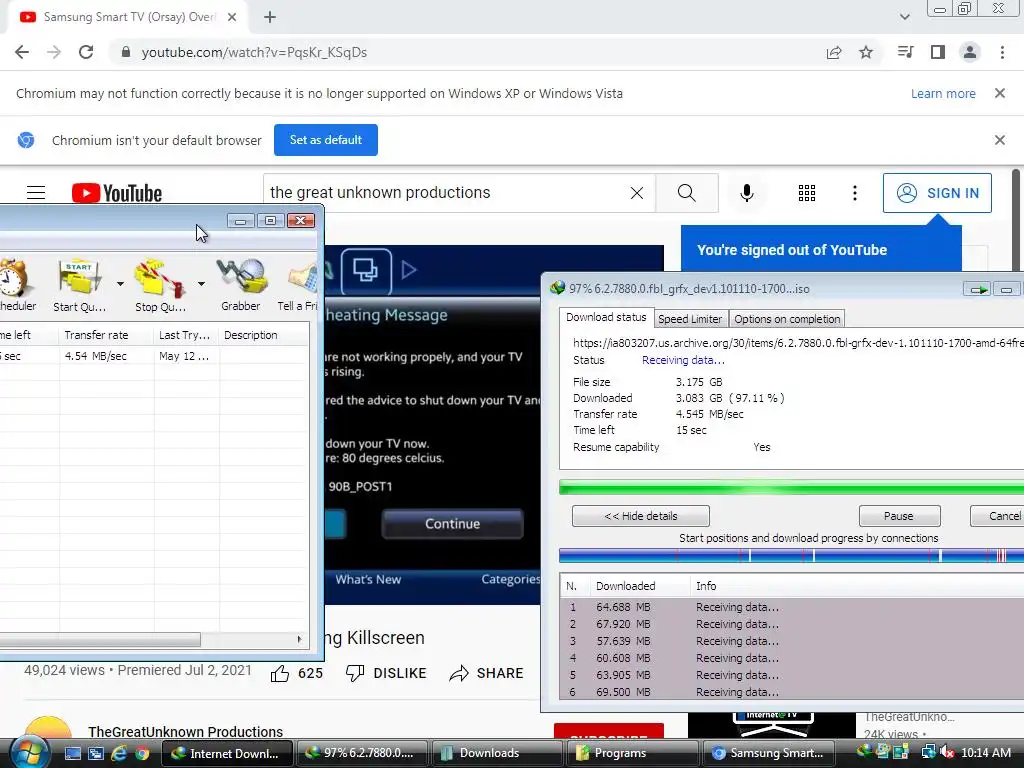Screen dimensions: 1024x768
Task: Click the Stop Queue icon in IDM
Action: click(160, 285)
